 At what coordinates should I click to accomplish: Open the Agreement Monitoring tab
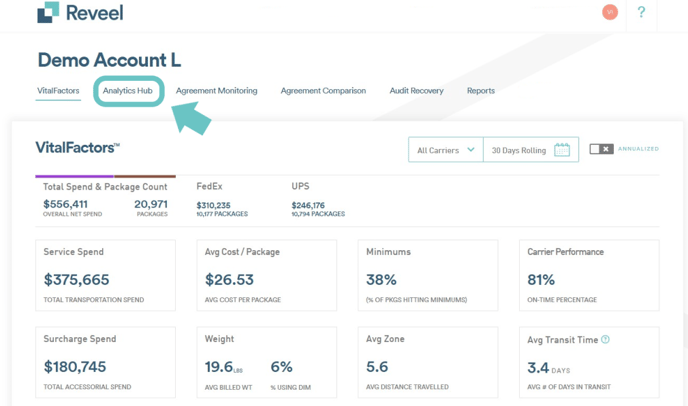(216, 91)
